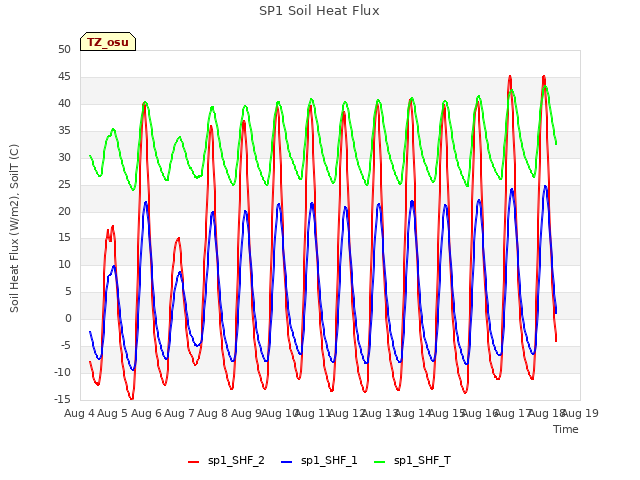This screenshot has height=480, width=640.
Task: Click the 0 y-axis tick label
Action: (68, 319)
